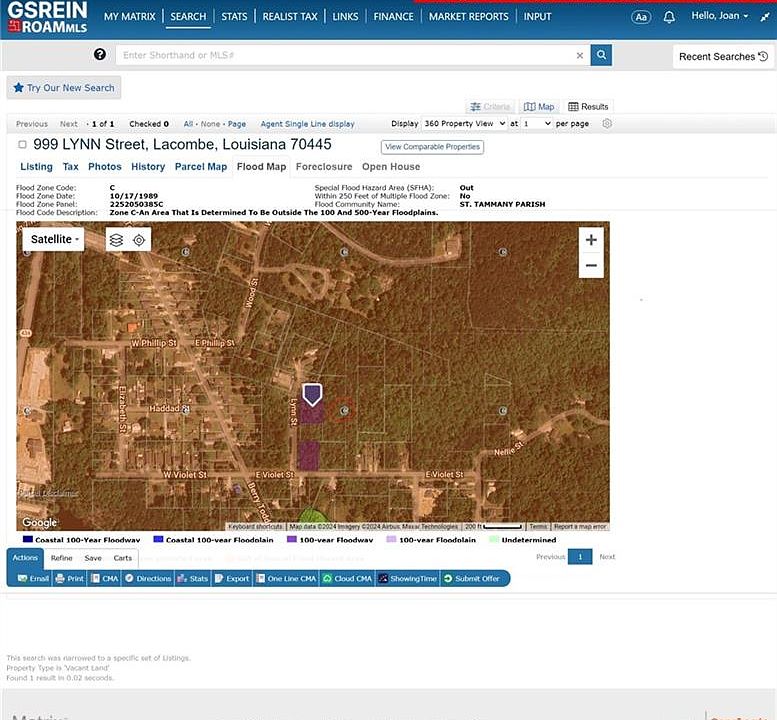Open the Links menu

pyautogui.click(x=345, y=17)
